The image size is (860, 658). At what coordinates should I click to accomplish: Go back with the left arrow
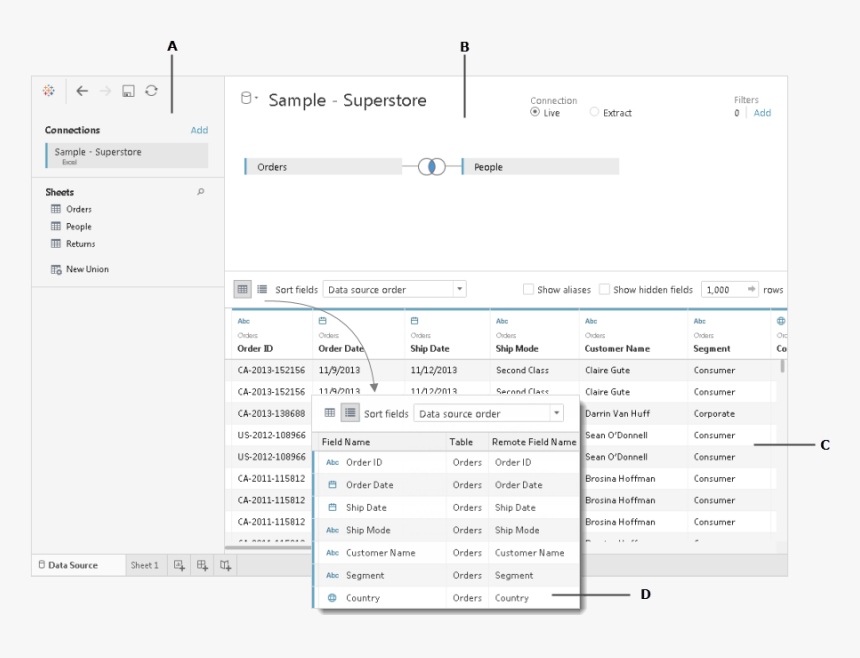pyautogui.click(x=82, y=91)
